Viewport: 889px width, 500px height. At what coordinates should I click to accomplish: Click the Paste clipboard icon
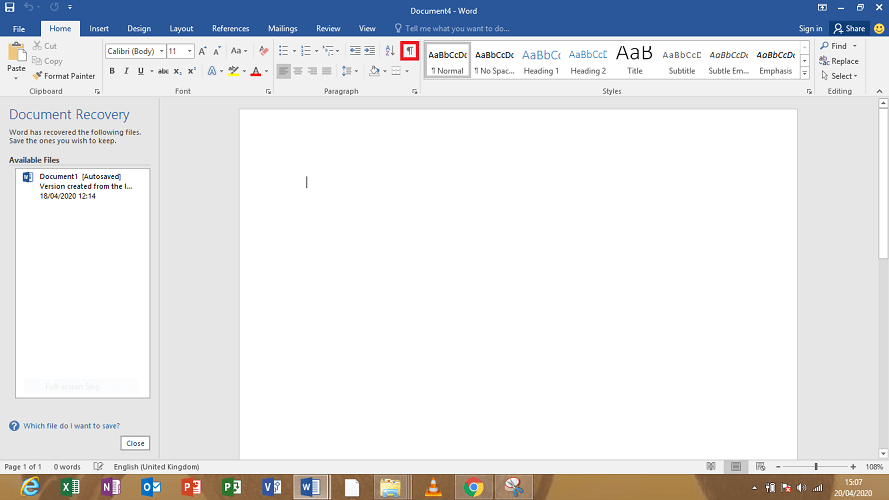[x=16, y=52]
